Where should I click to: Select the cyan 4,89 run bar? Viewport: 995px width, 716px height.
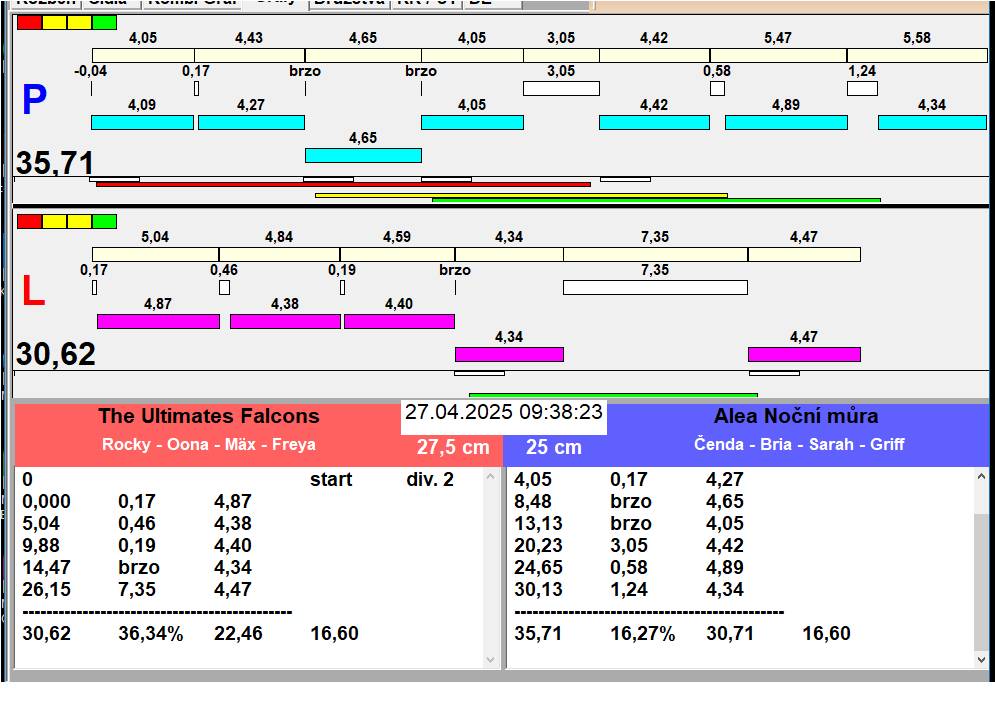click(x=786, y=123)
